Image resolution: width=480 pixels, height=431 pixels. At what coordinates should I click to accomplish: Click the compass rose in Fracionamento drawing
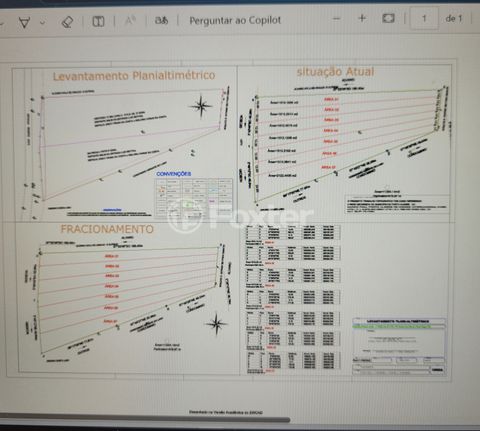point(216,324)
